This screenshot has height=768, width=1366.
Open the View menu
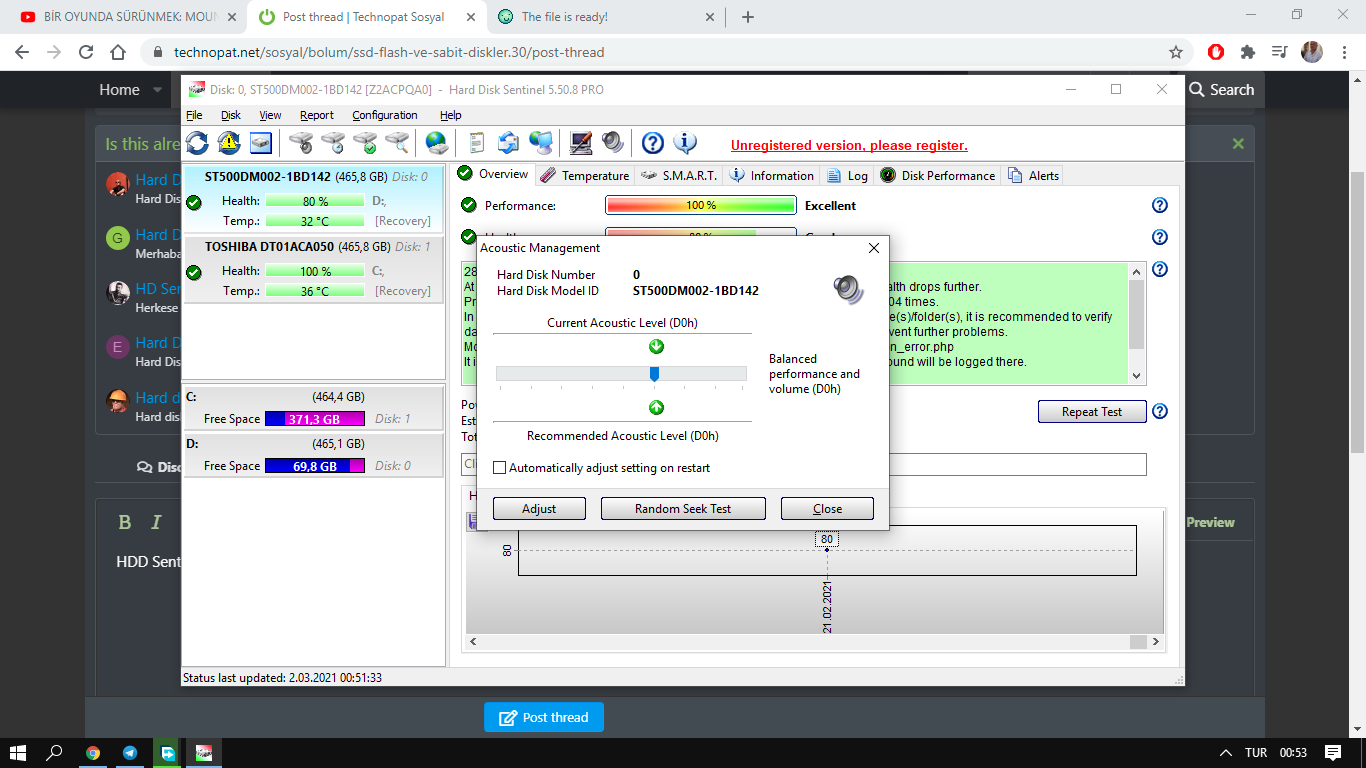270,115
